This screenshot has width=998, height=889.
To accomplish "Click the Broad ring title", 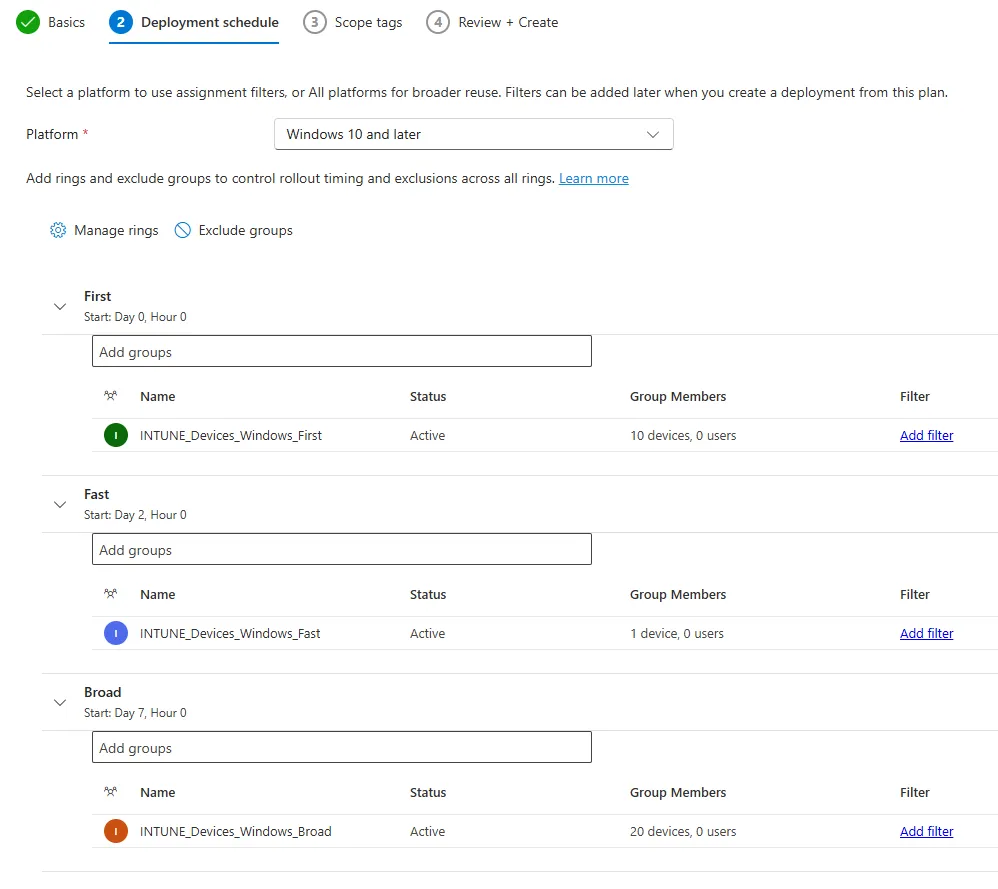I will click(x=102, y=692).
